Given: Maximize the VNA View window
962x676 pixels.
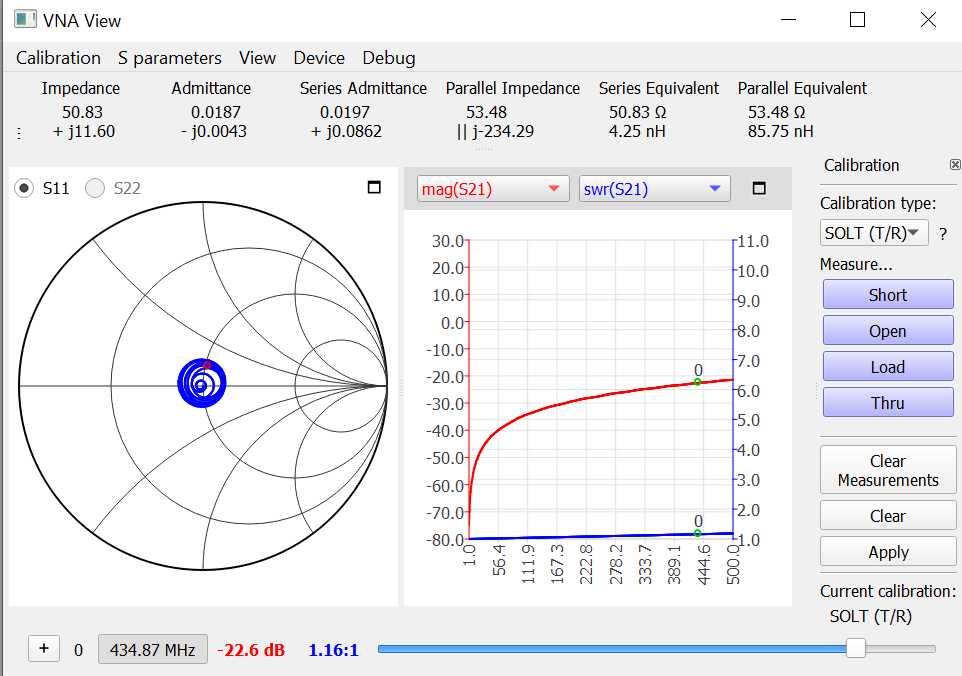Looking at the screenshot, I should [858, 20].
